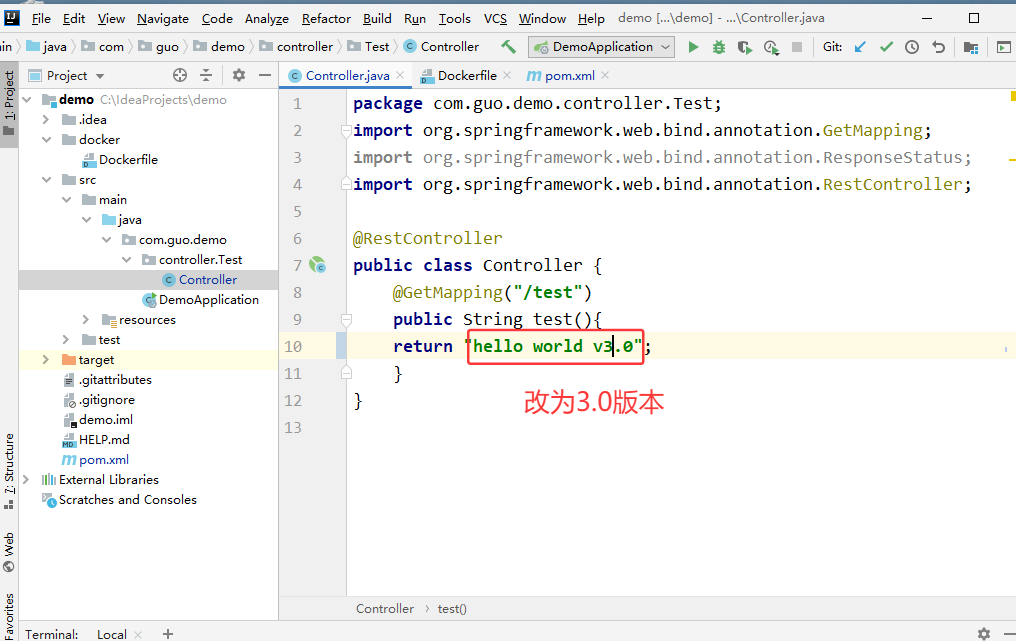Viewport: 1016px width, 641px height.
Task: Open Project panel settings gear
Action: click(x=238, y=75)
